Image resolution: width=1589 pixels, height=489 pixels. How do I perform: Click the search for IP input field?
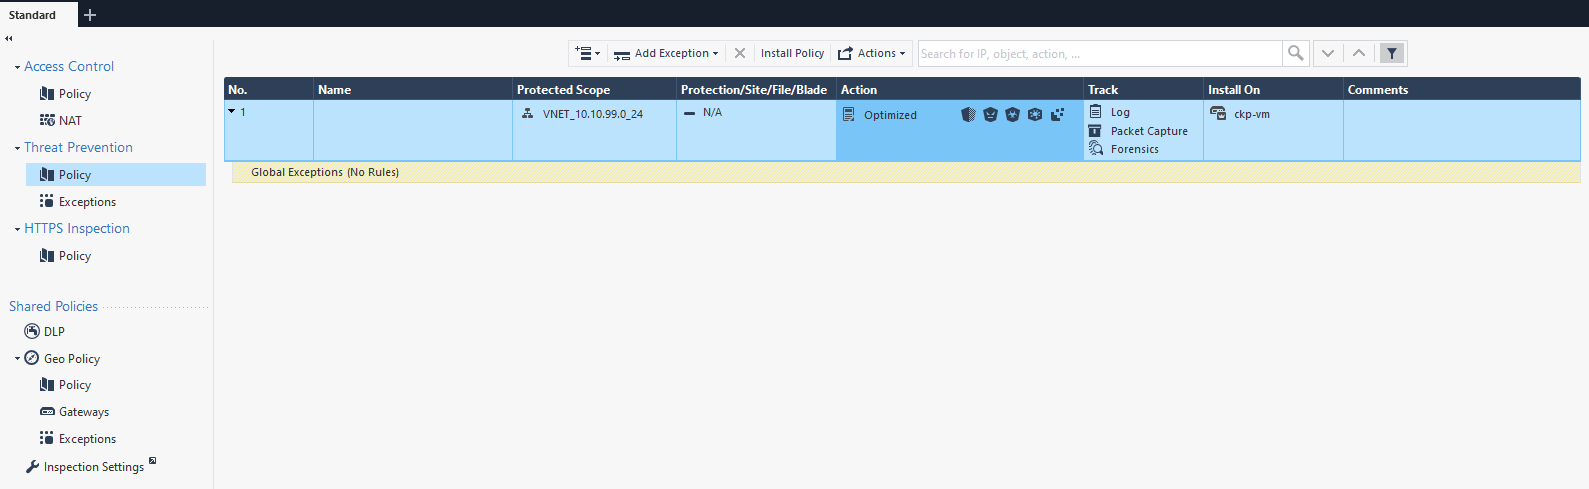[x=1098, y=53]
